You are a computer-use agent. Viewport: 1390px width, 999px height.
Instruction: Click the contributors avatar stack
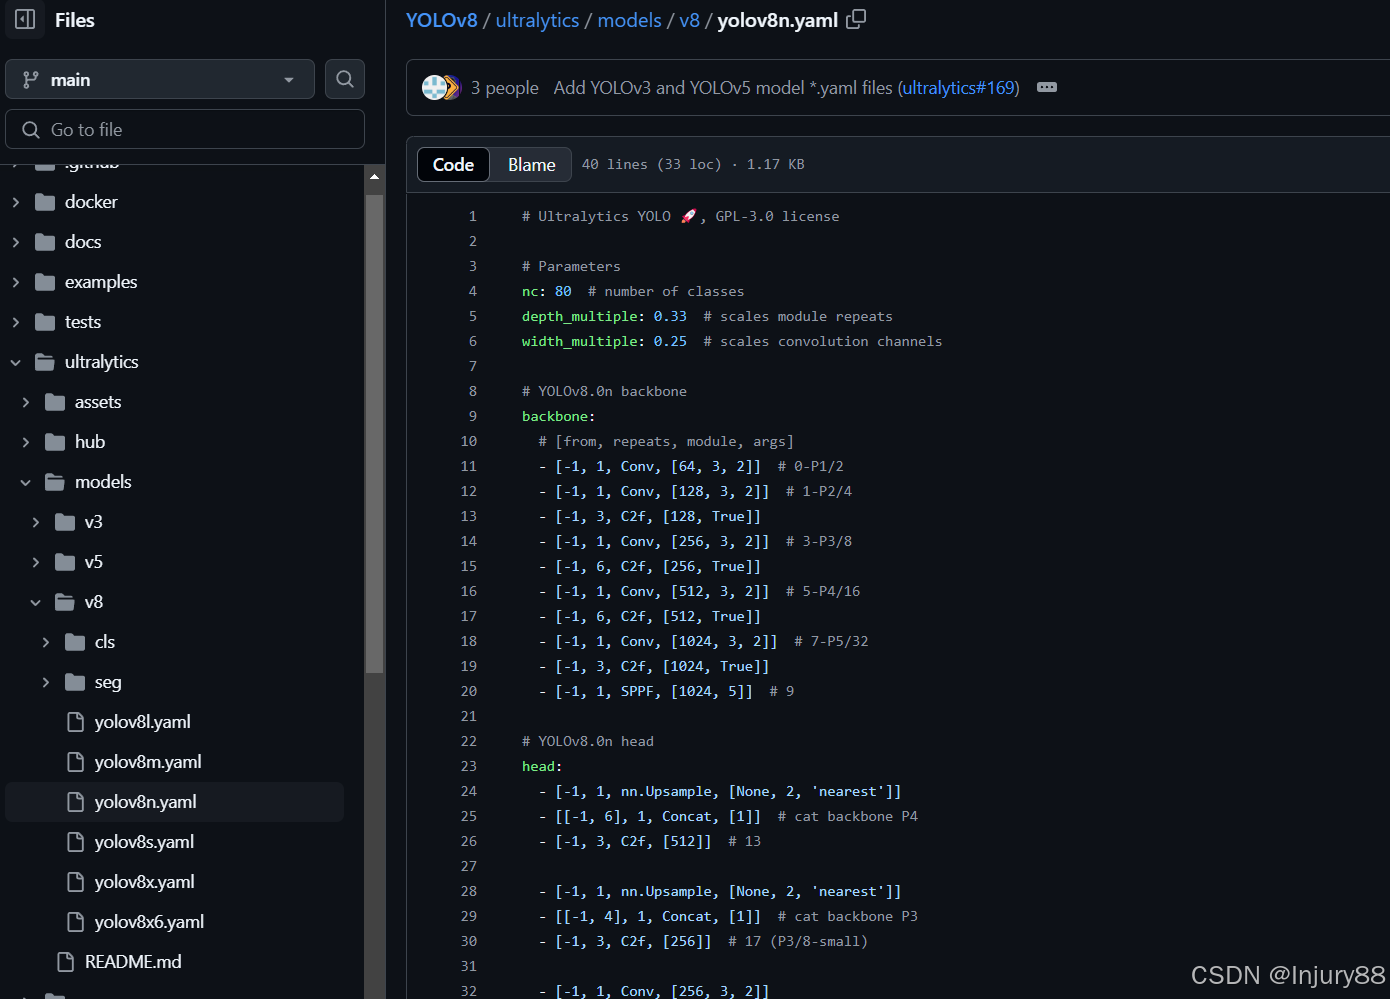441,87
